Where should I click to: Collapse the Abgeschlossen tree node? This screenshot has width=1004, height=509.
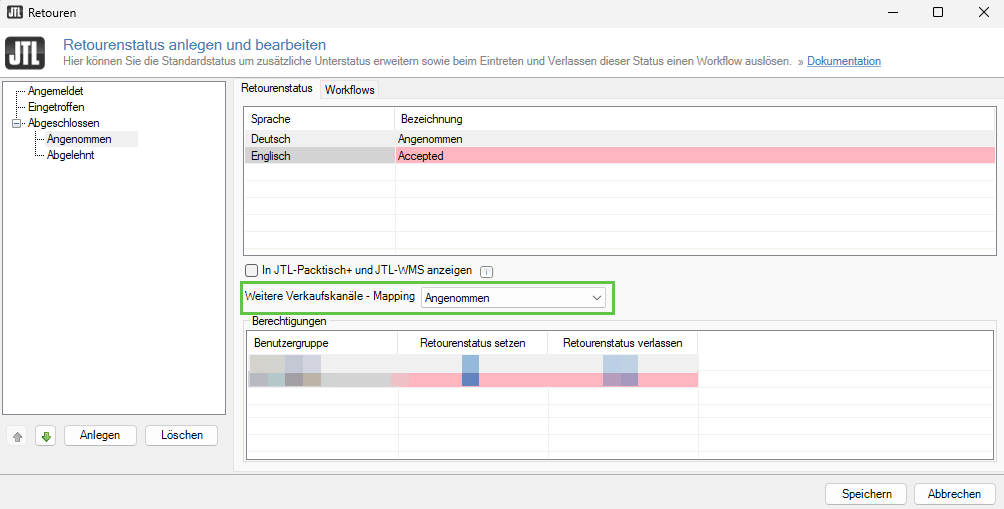(x=16, y=123)
